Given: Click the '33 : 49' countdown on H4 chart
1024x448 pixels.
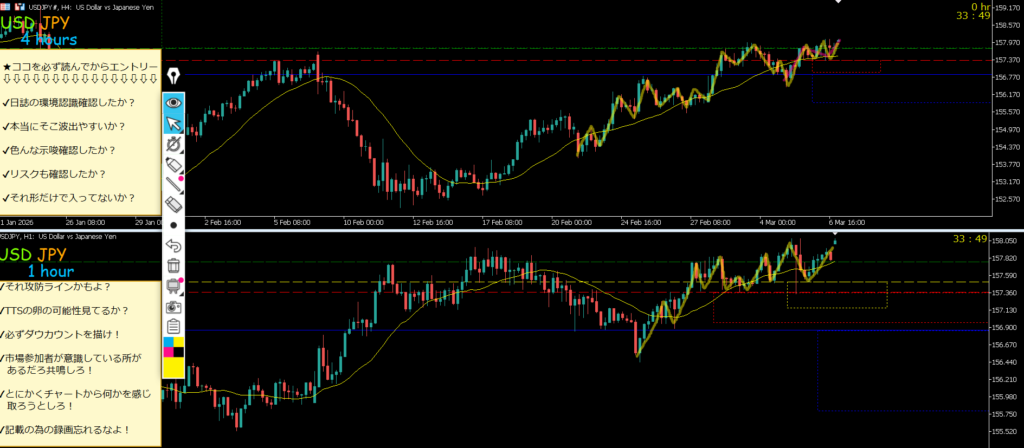Looking at the screenshot, I should [x=973, y=16].
